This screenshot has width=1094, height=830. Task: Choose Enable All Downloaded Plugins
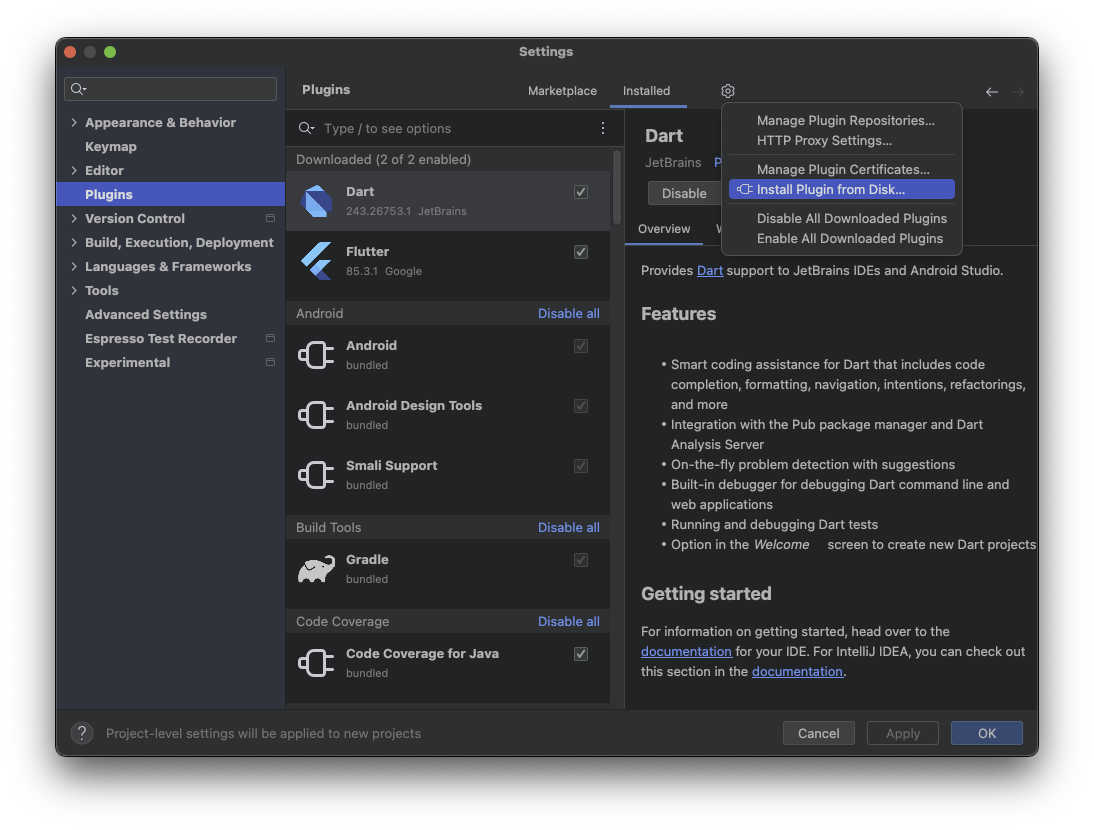pos(850,239)
